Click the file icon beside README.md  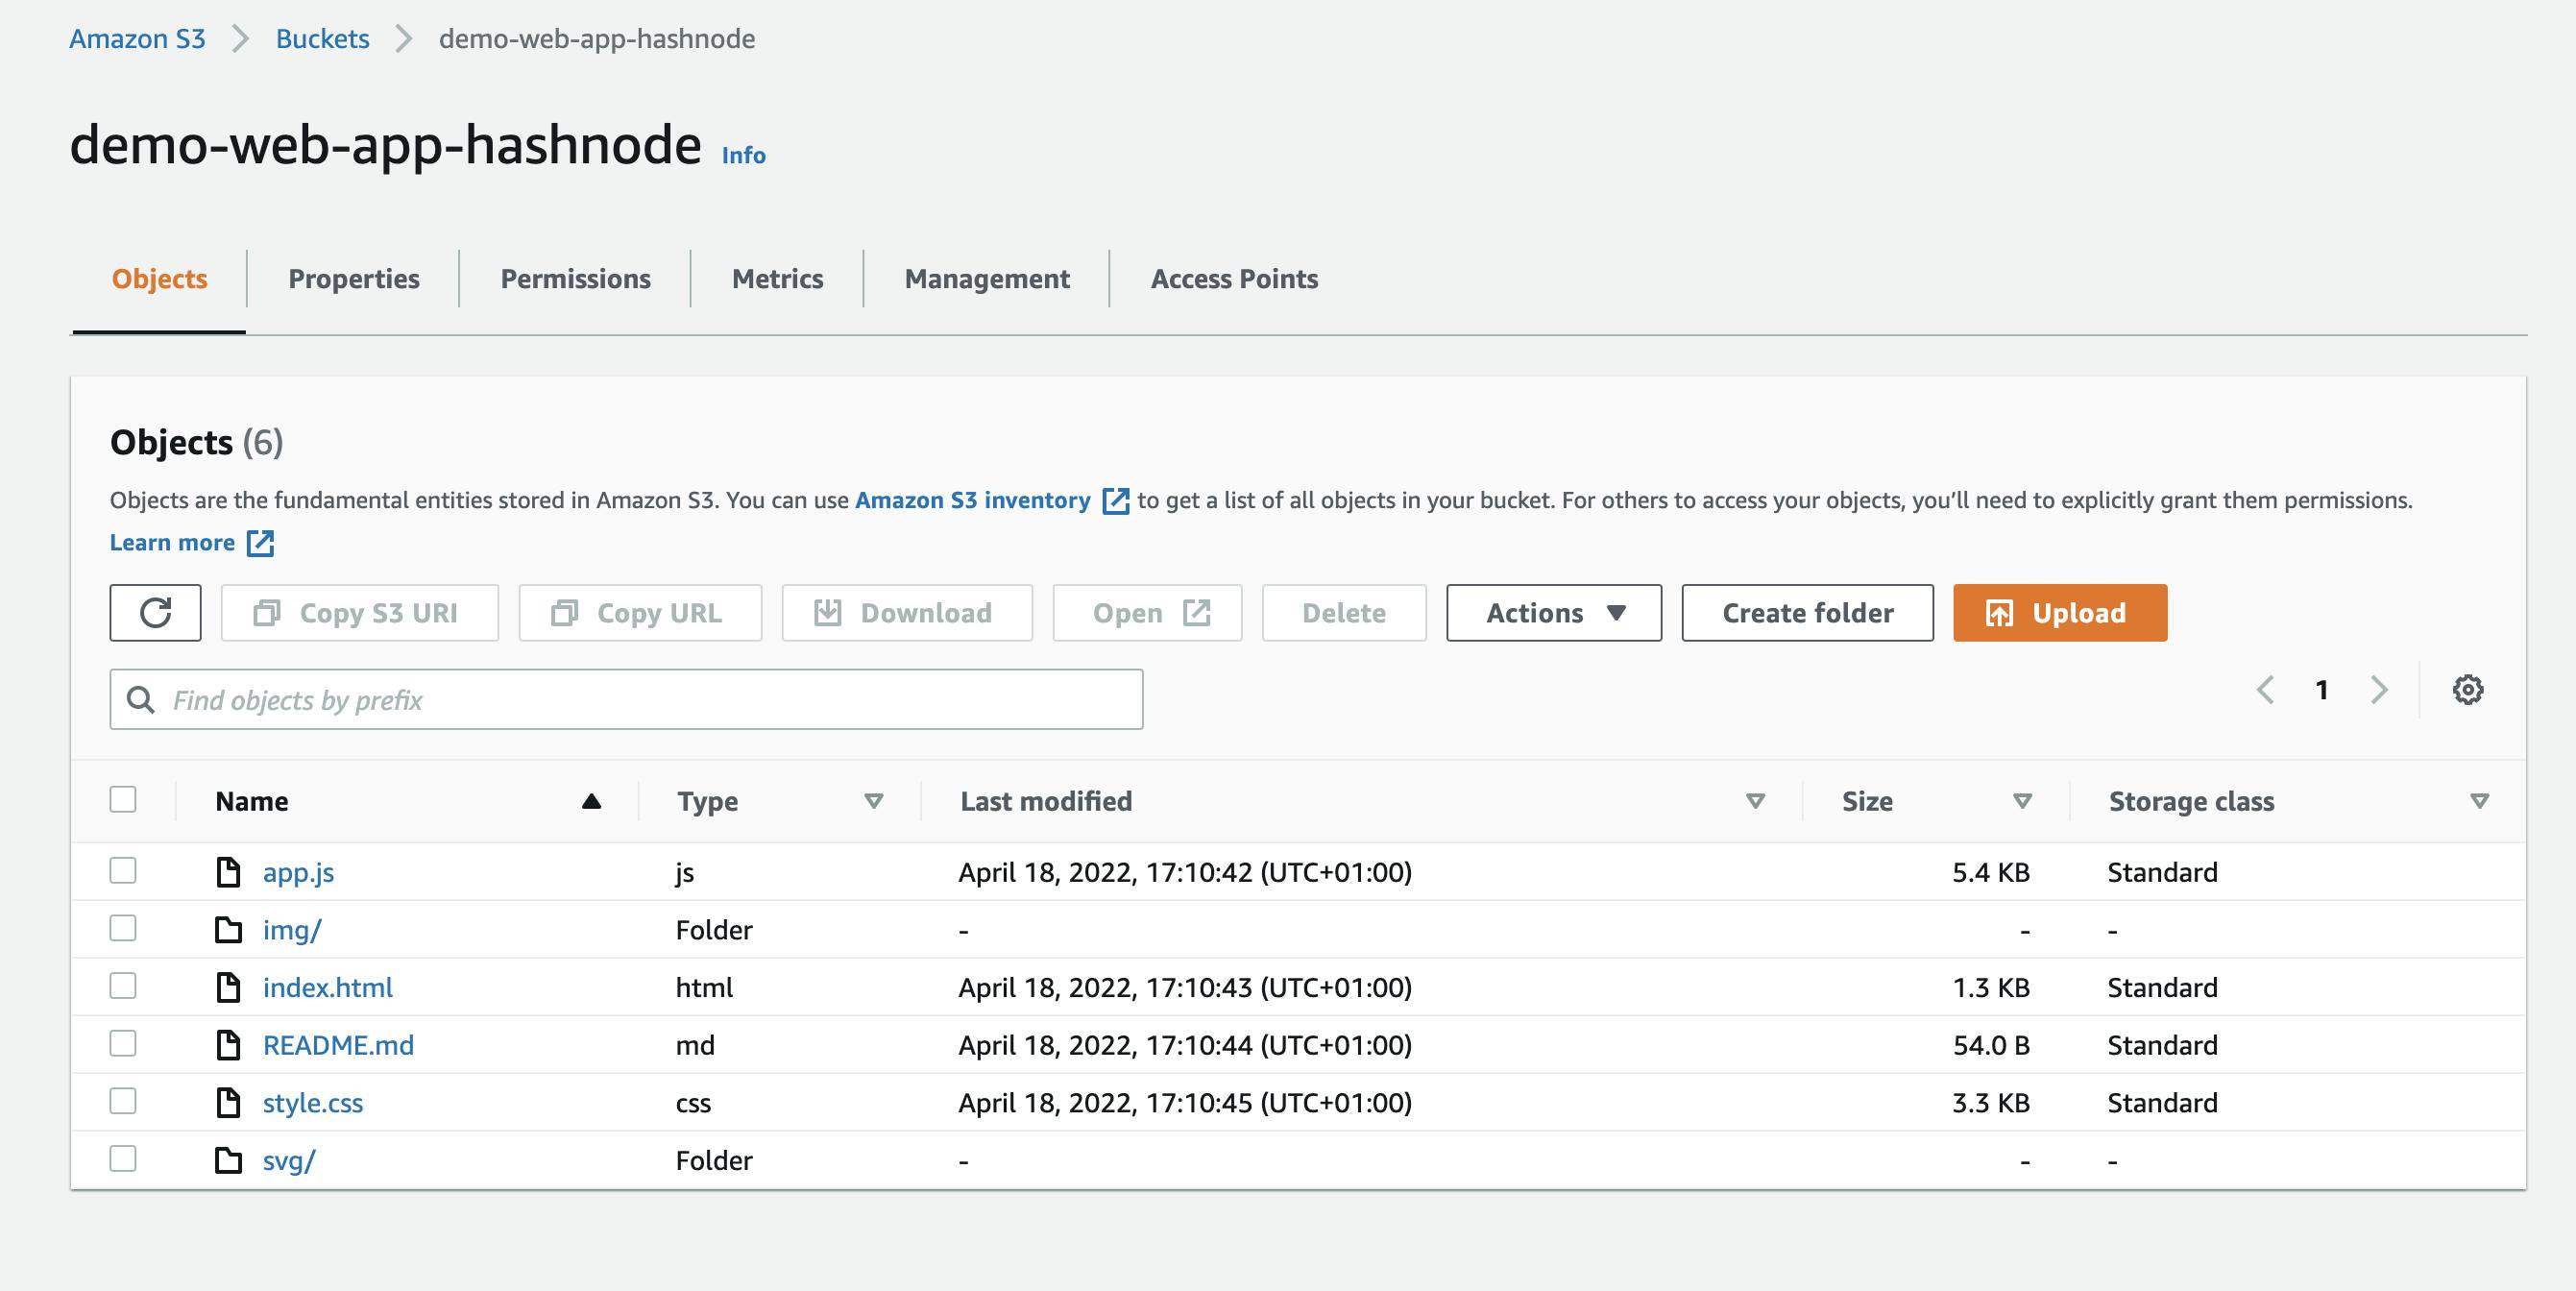click(x=229, y=1045)
